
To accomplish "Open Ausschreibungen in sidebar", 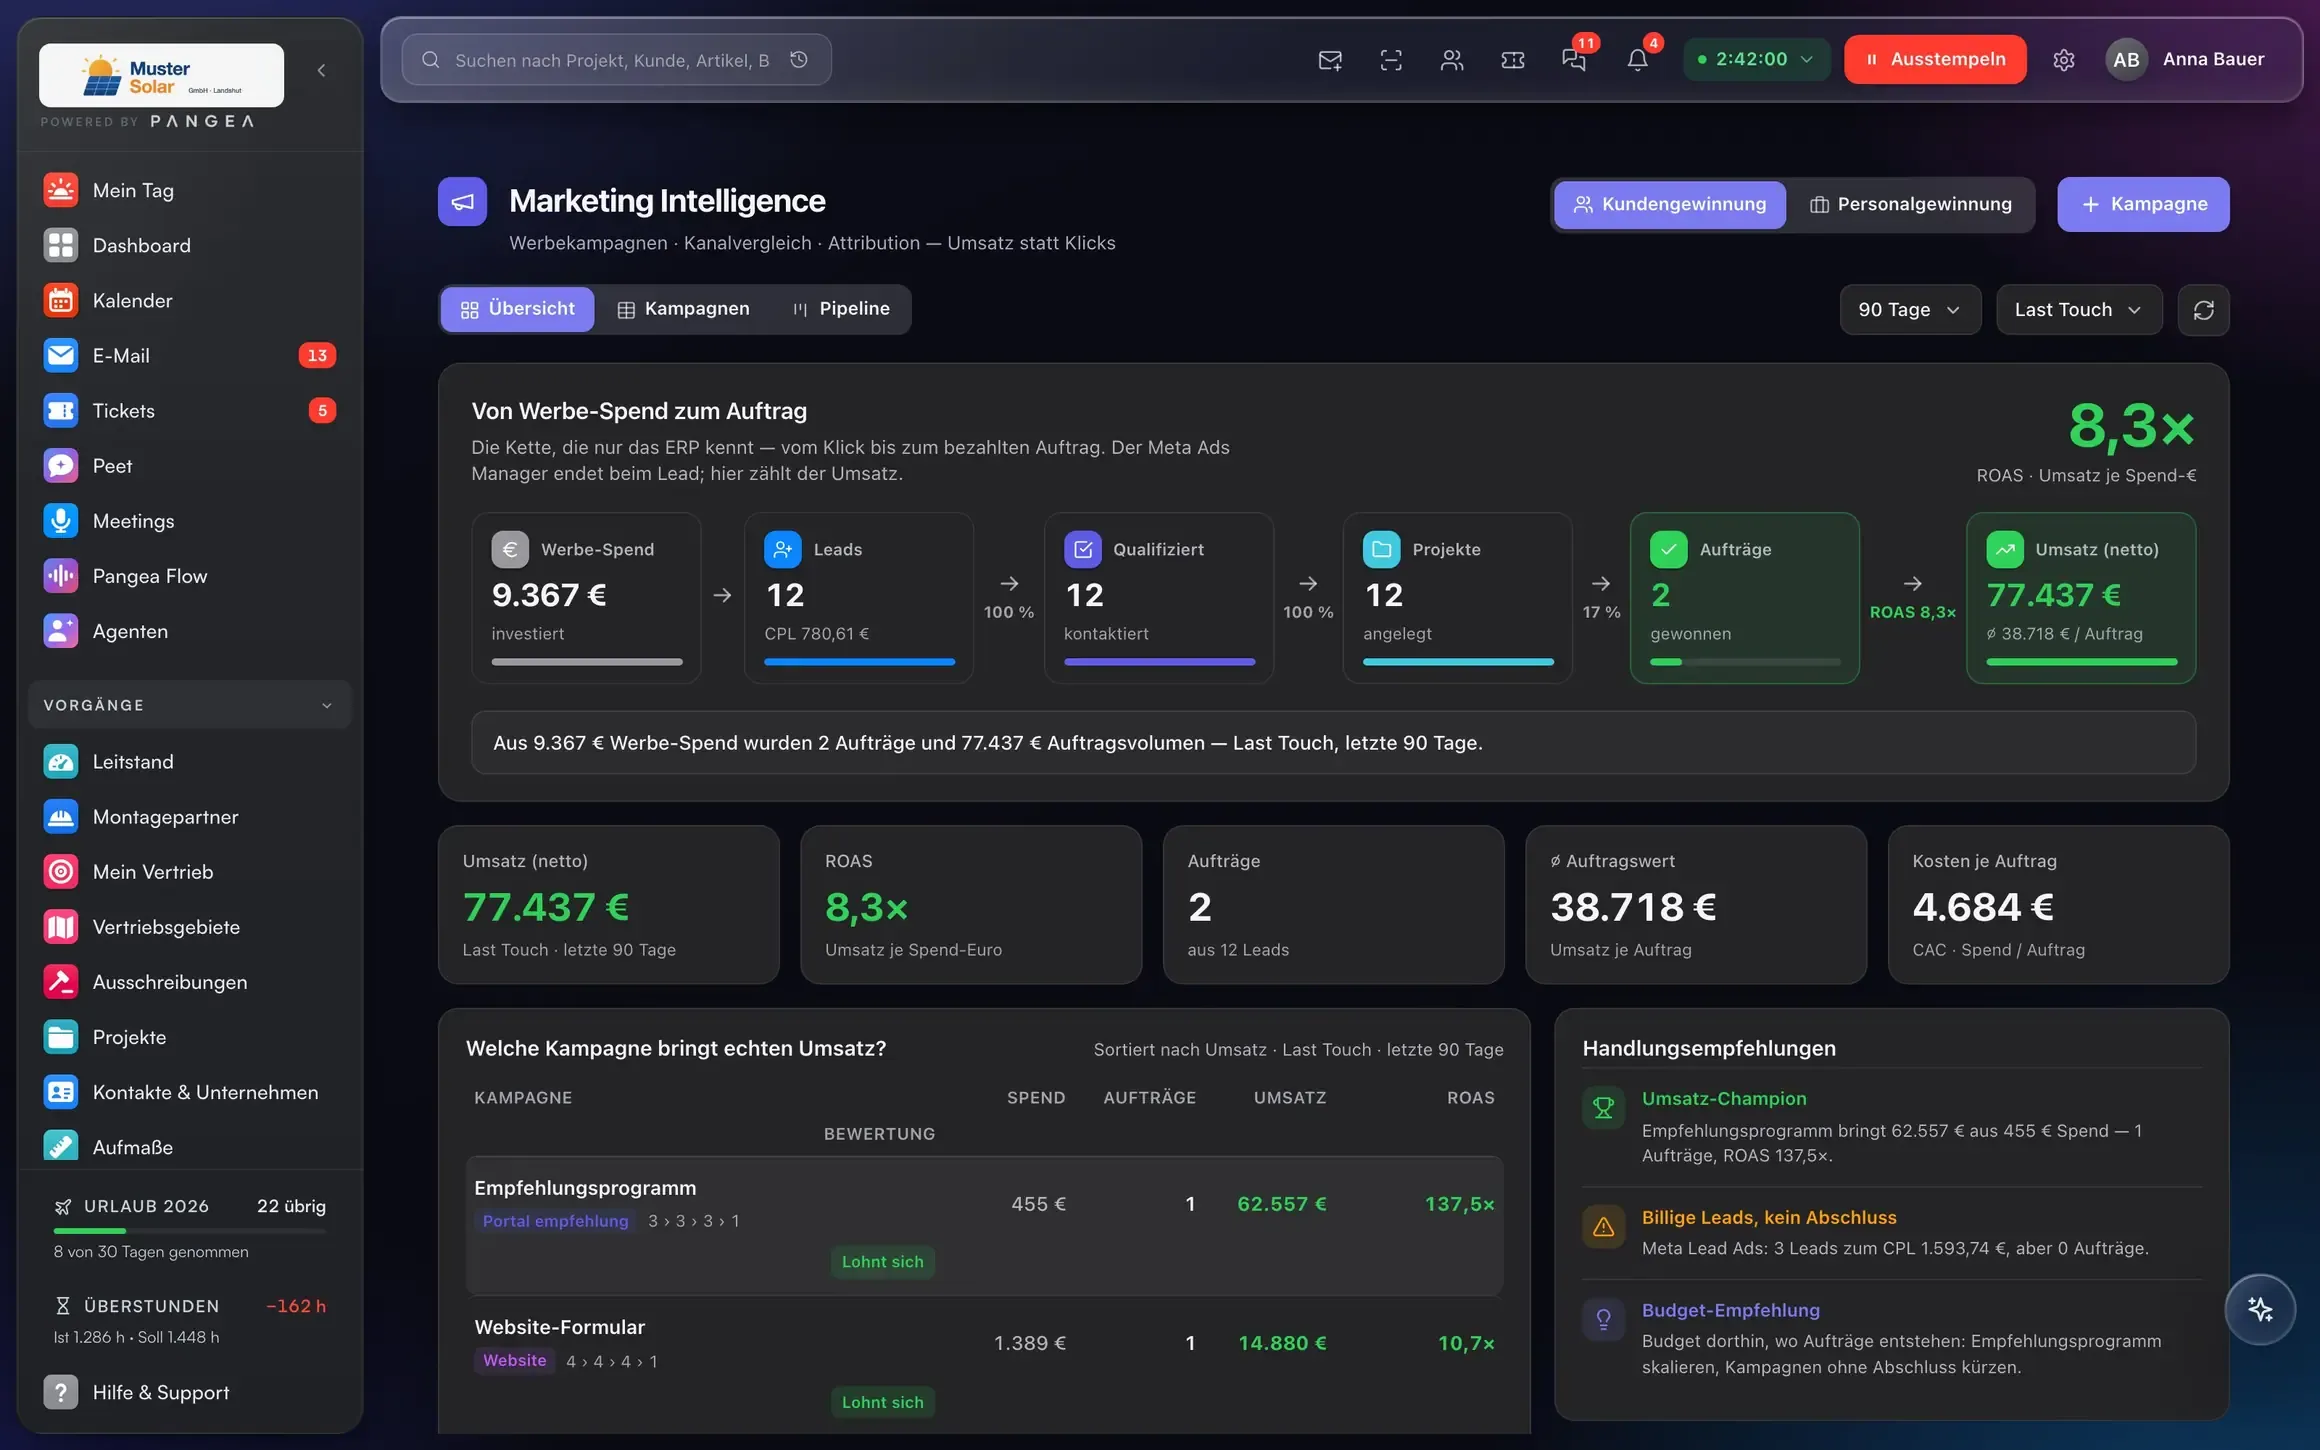I will tap(189, 982).
